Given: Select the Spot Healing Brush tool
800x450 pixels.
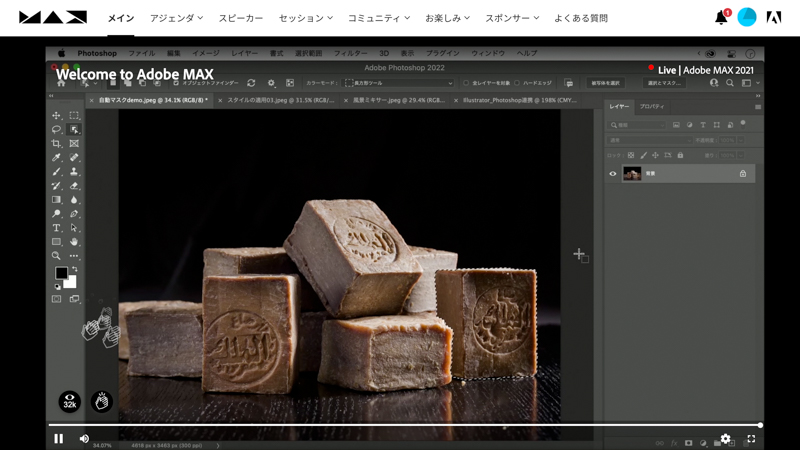Looking at the screenshot, I should click(74, 158).
